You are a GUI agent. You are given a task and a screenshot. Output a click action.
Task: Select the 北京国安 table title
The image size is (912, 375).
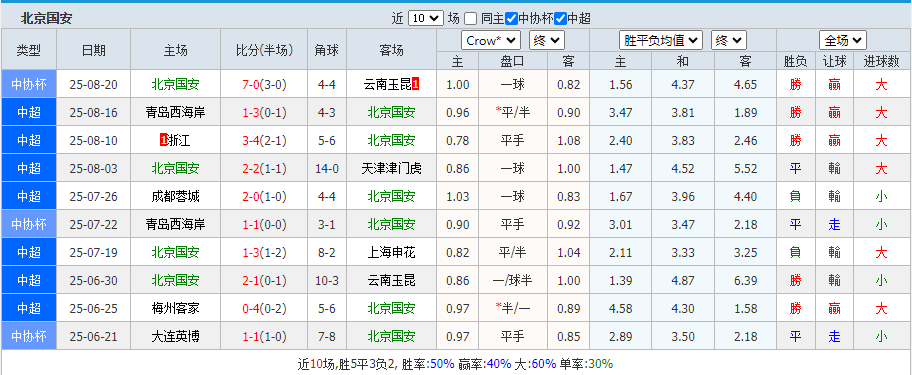47,19
